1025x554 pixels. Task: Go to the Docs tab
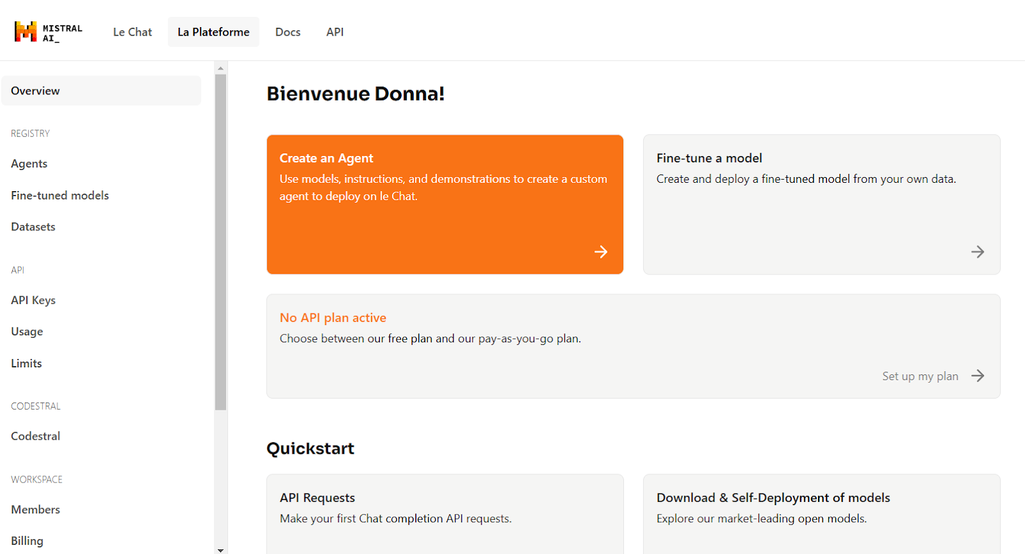coord(288,32)
